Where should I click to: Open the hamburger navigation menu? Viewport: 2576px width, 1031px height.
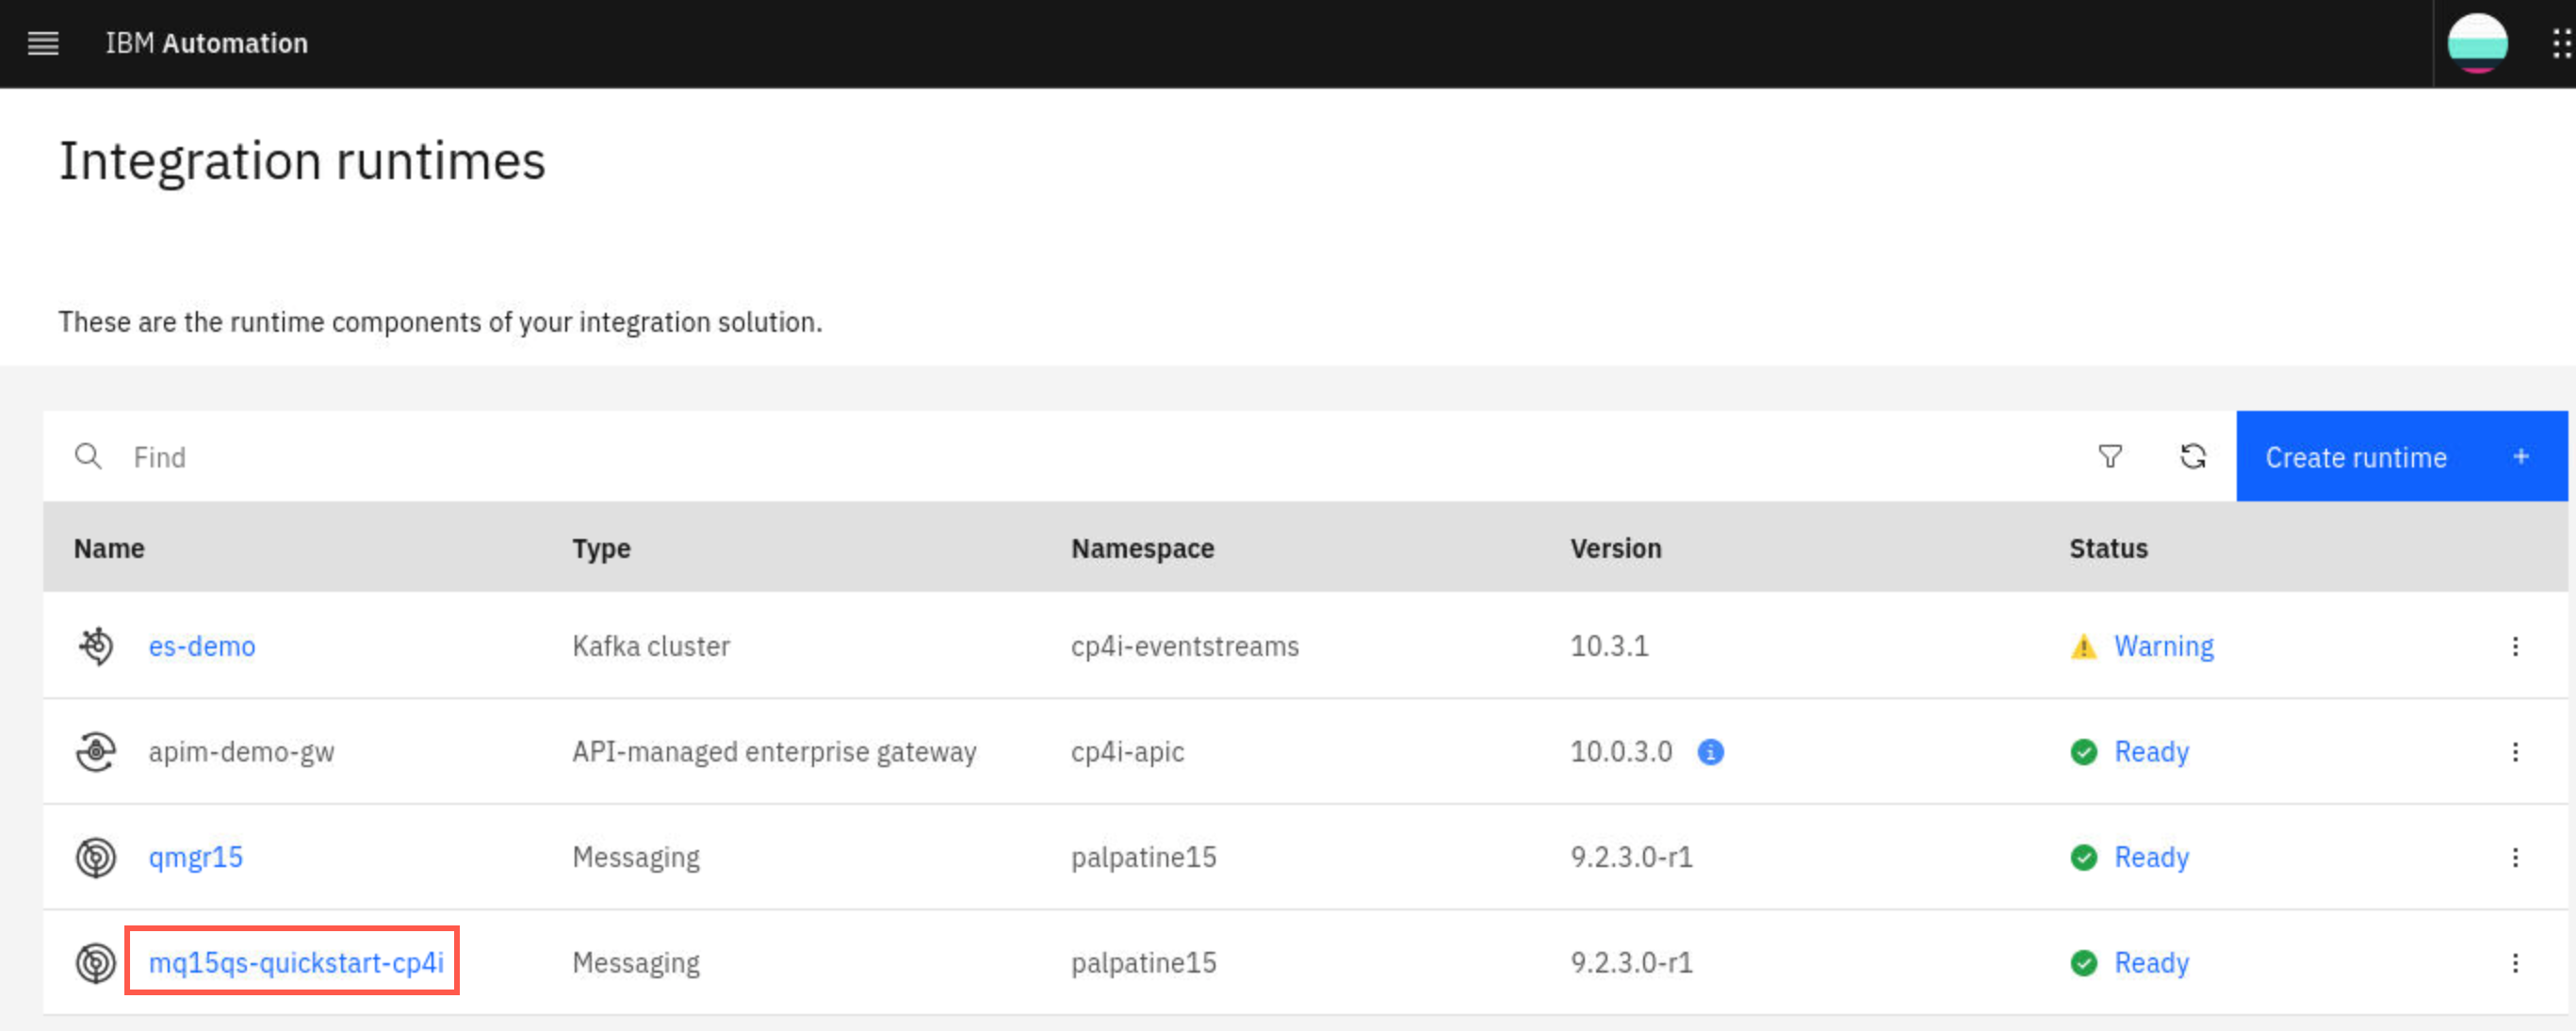pyautogui.click(x=43, y=43)
